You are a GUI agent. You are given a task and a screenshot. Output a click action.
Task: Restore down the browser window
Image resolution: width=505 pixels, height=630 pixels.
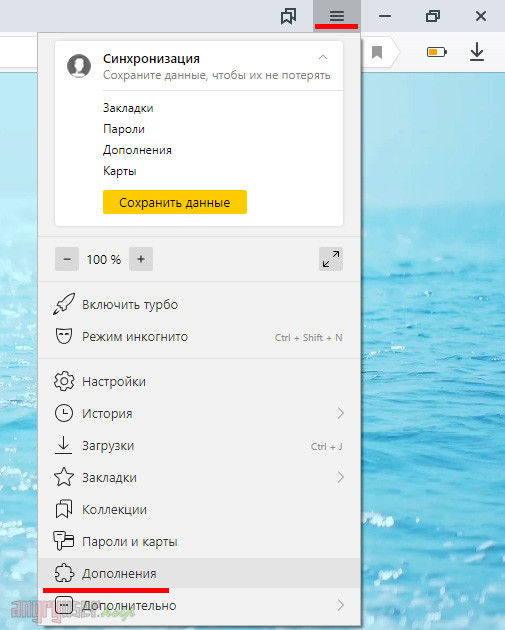[433, 16]
